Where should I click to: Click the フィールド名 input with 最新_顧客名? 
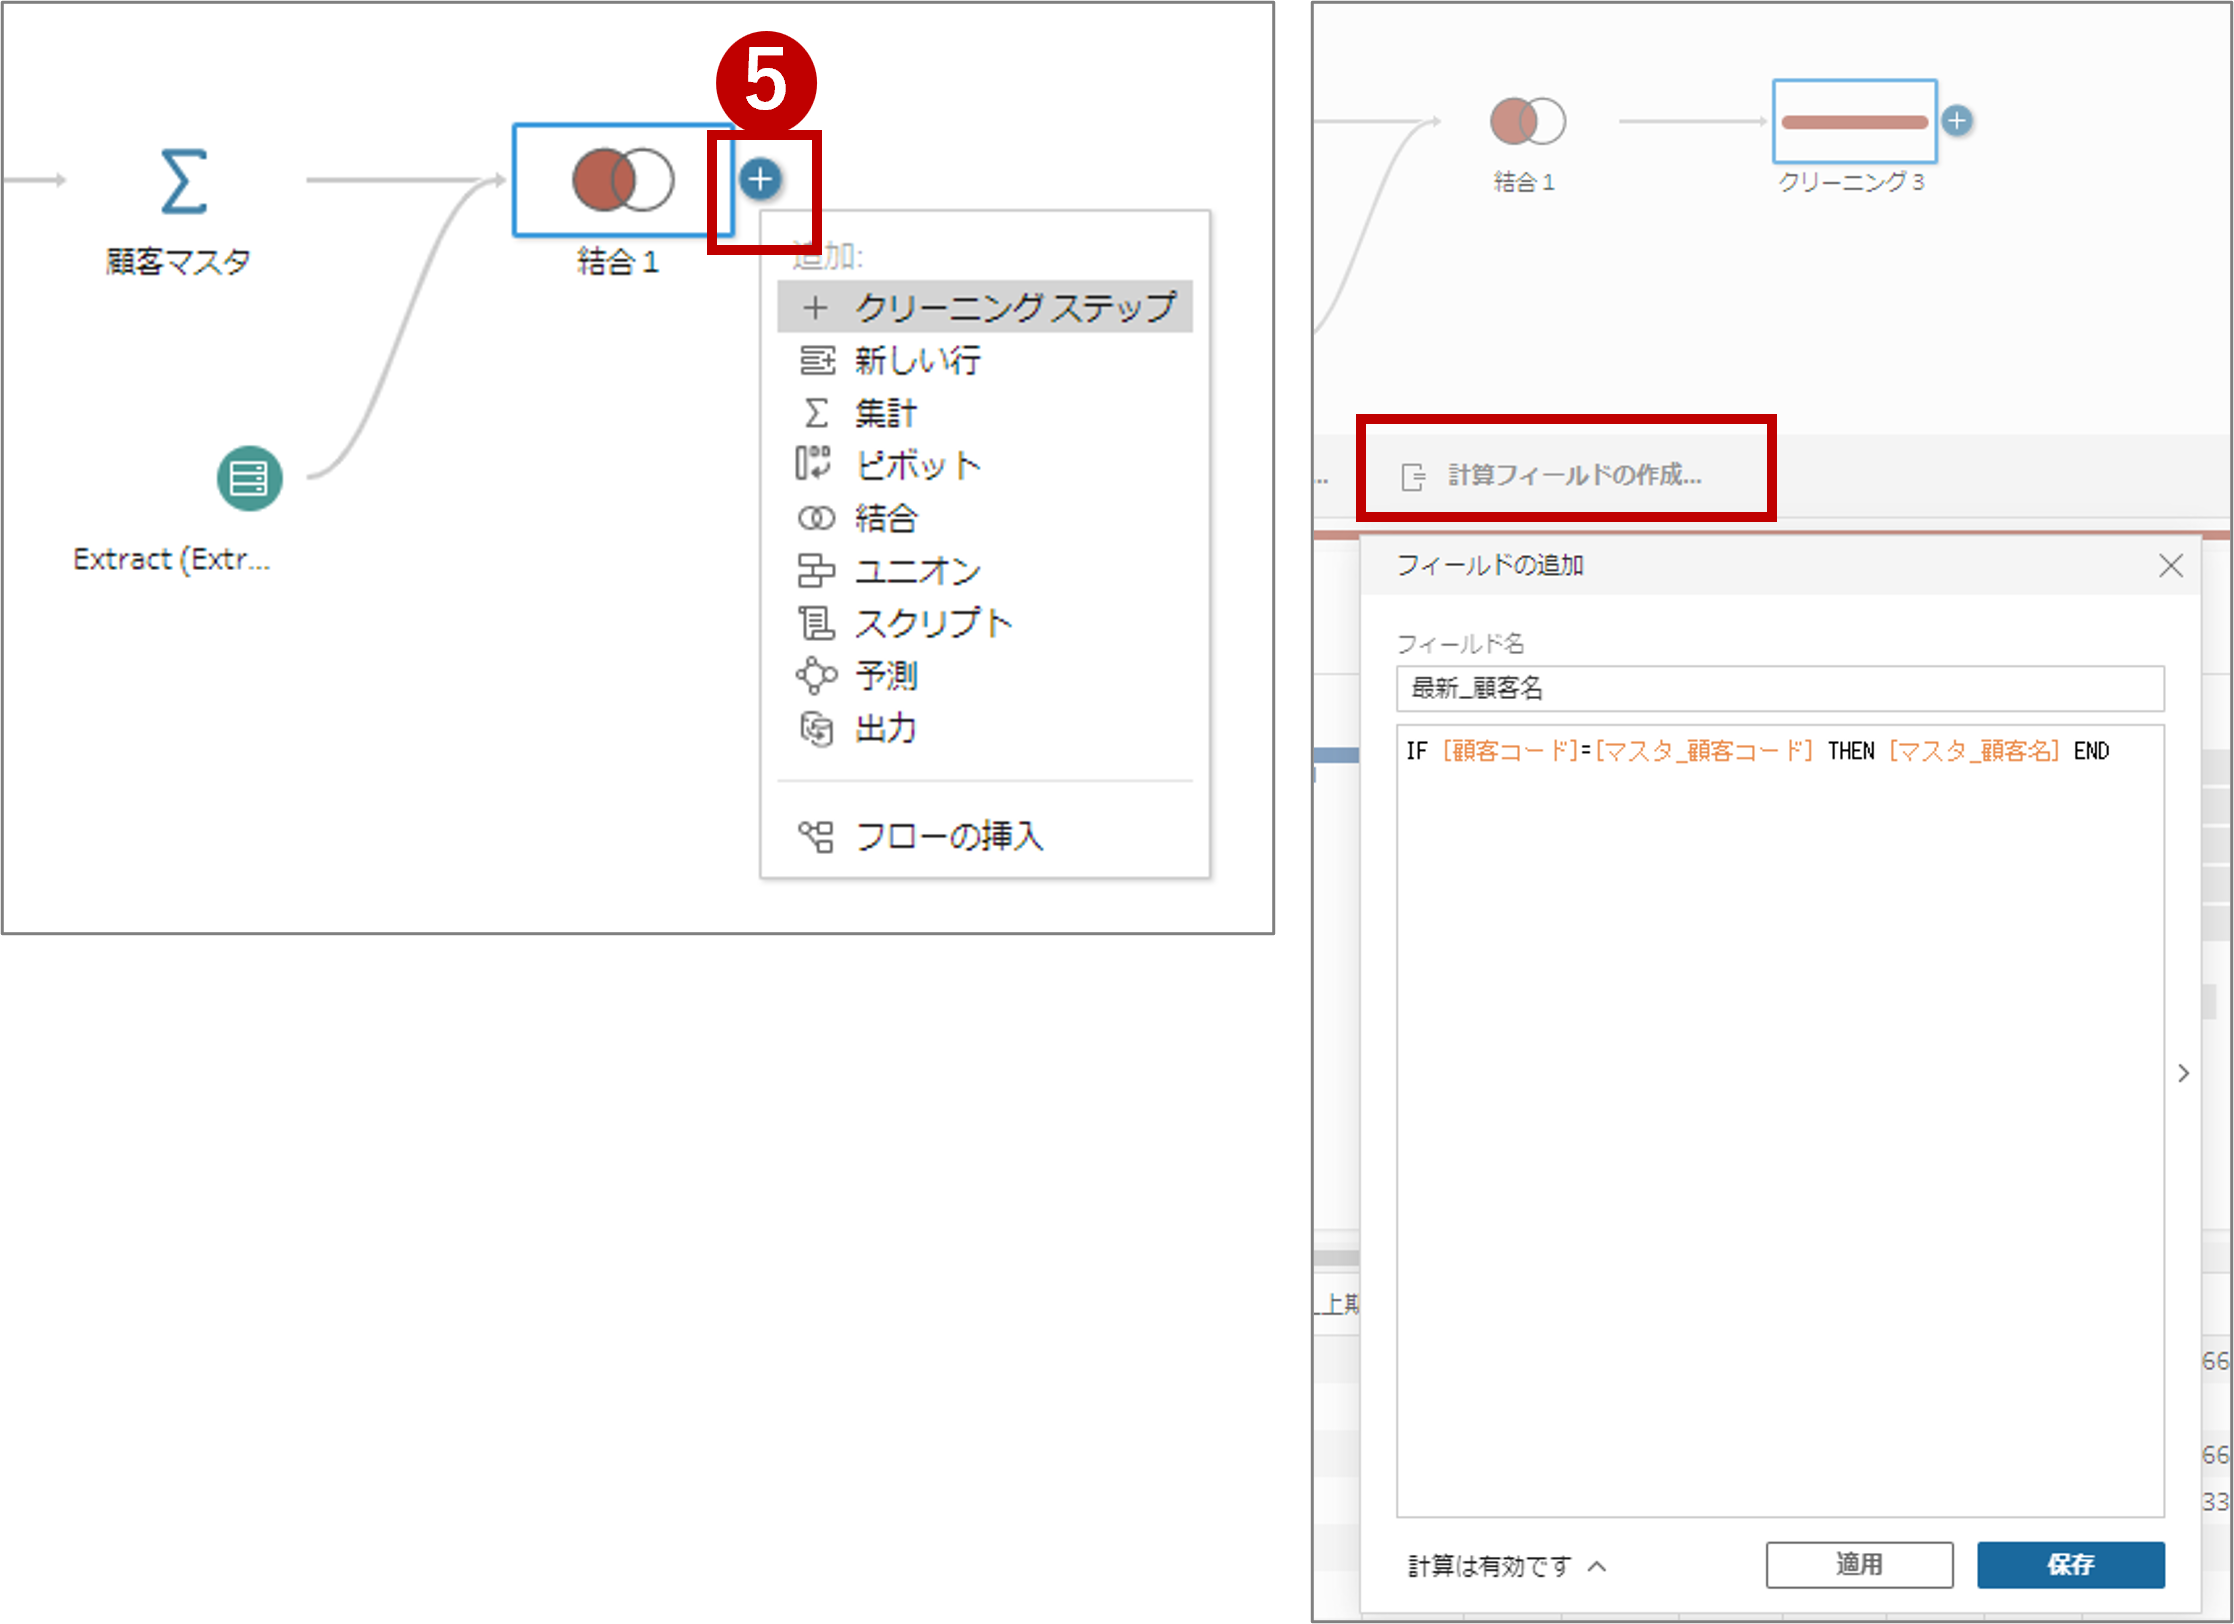point(1780,689)
